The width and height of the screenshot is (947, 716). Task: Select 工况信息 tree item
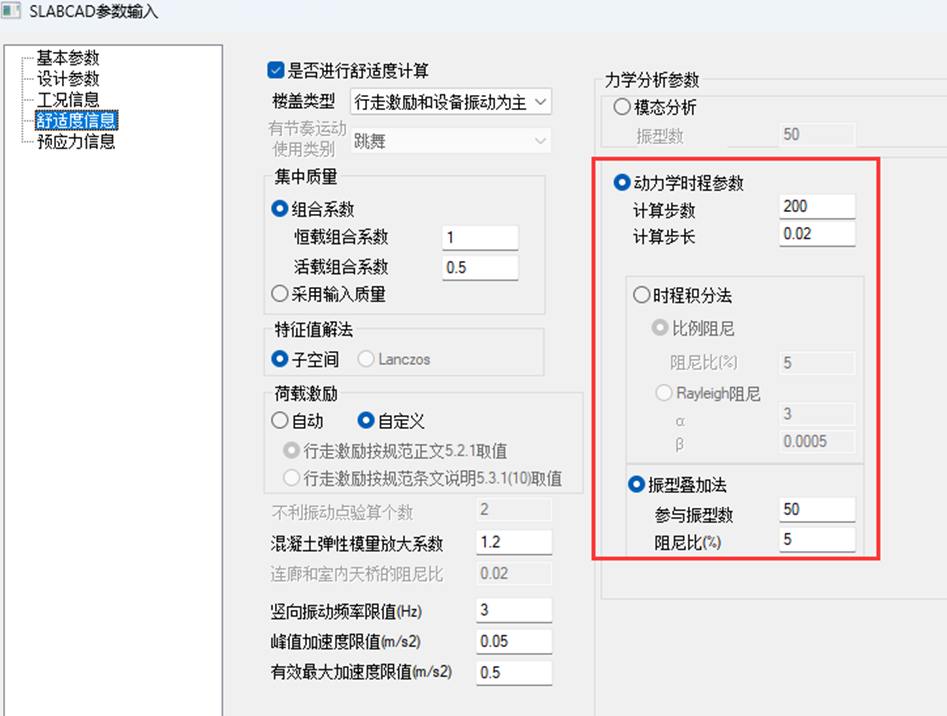tap(68, 99)
